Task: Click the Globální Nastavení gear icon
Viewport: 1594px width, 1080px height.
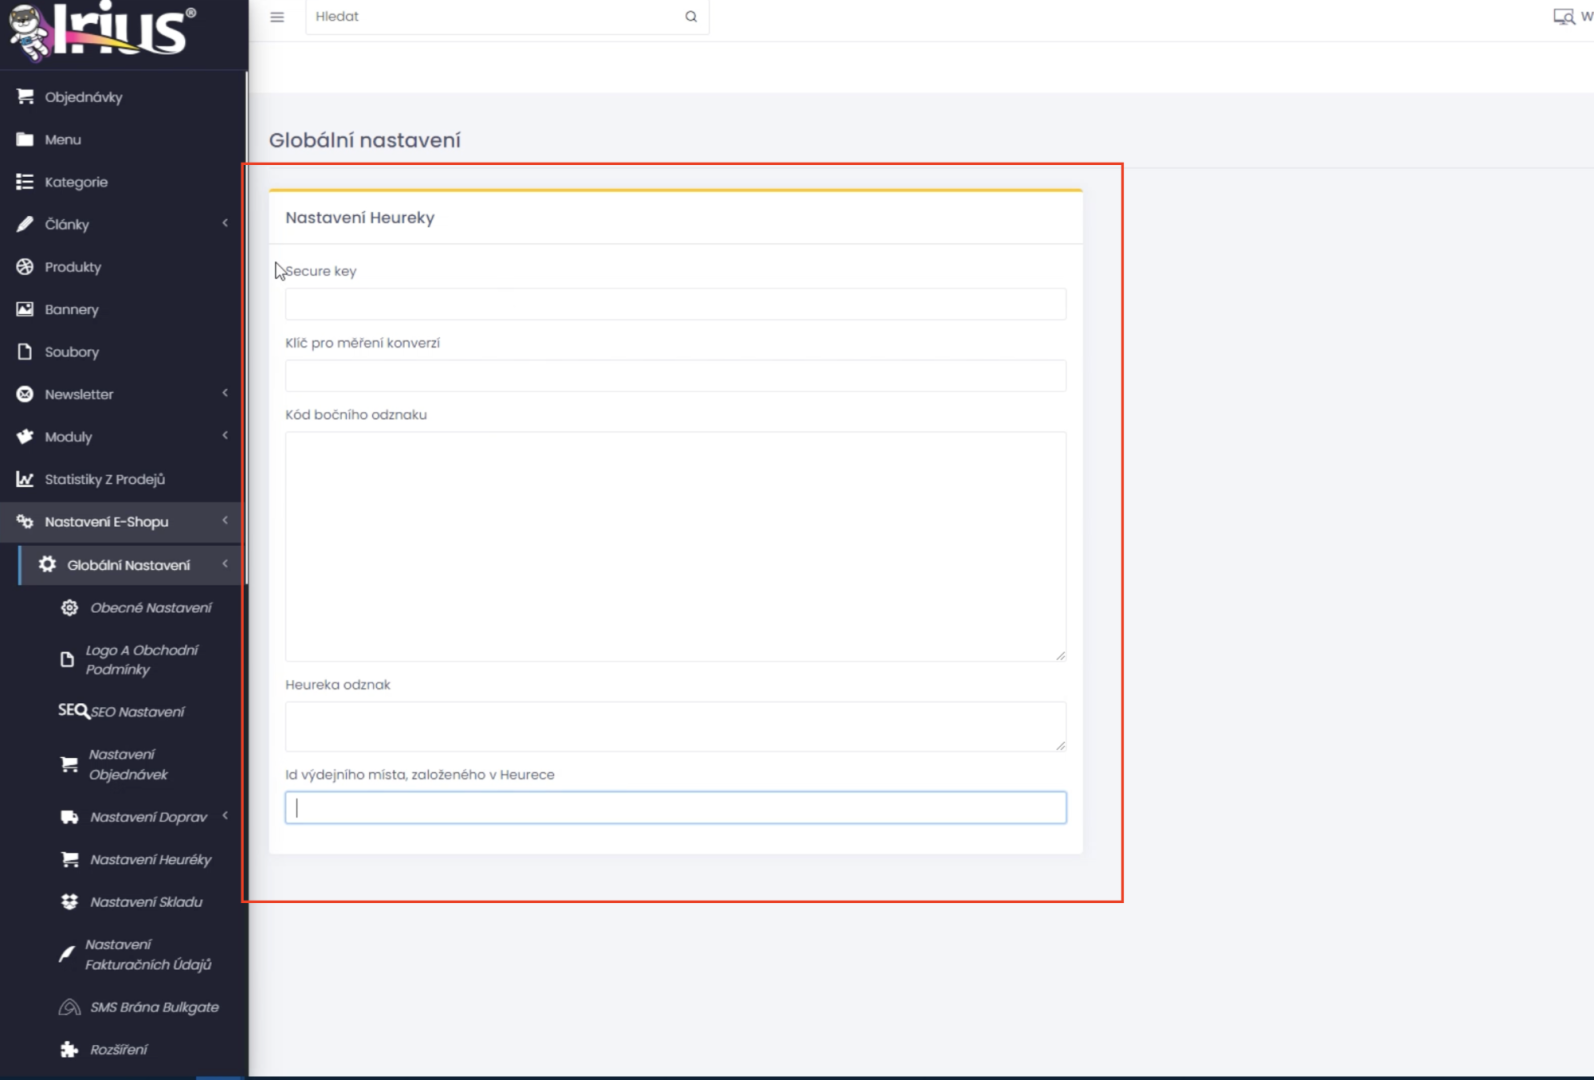Action: (47, 565)
